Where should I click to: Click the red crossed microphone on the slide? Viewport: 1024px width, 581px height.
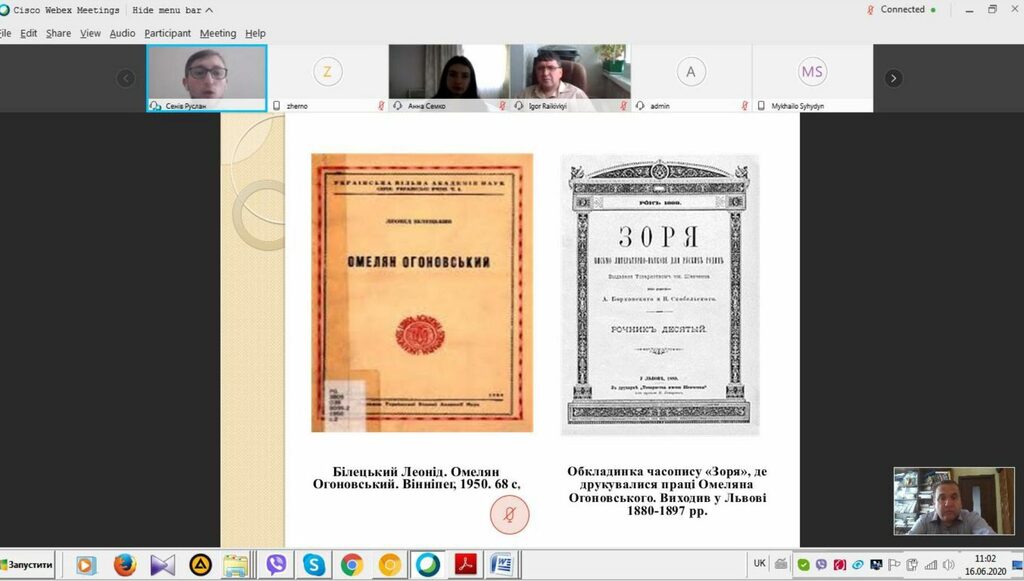(x=509, y=513)
